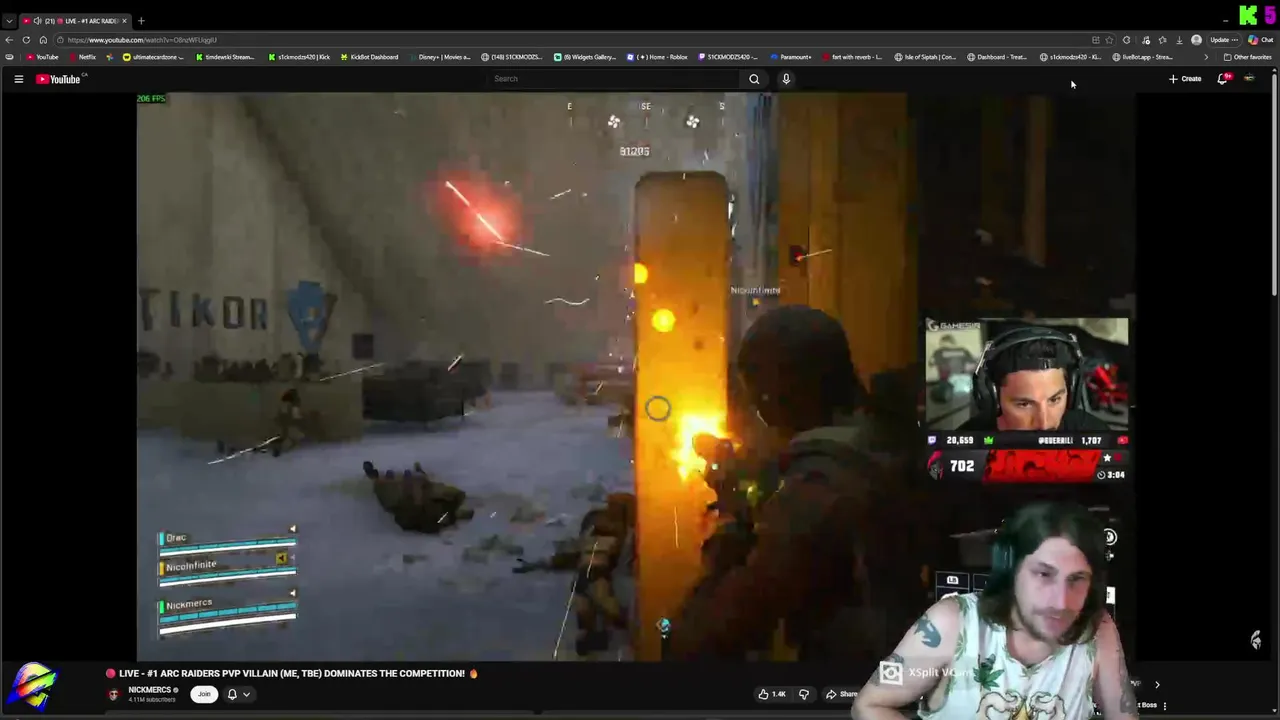The height and width of the screenshot is (720, 1280).
Task: Open the YouTube bookmark
Action: [43, 57]
